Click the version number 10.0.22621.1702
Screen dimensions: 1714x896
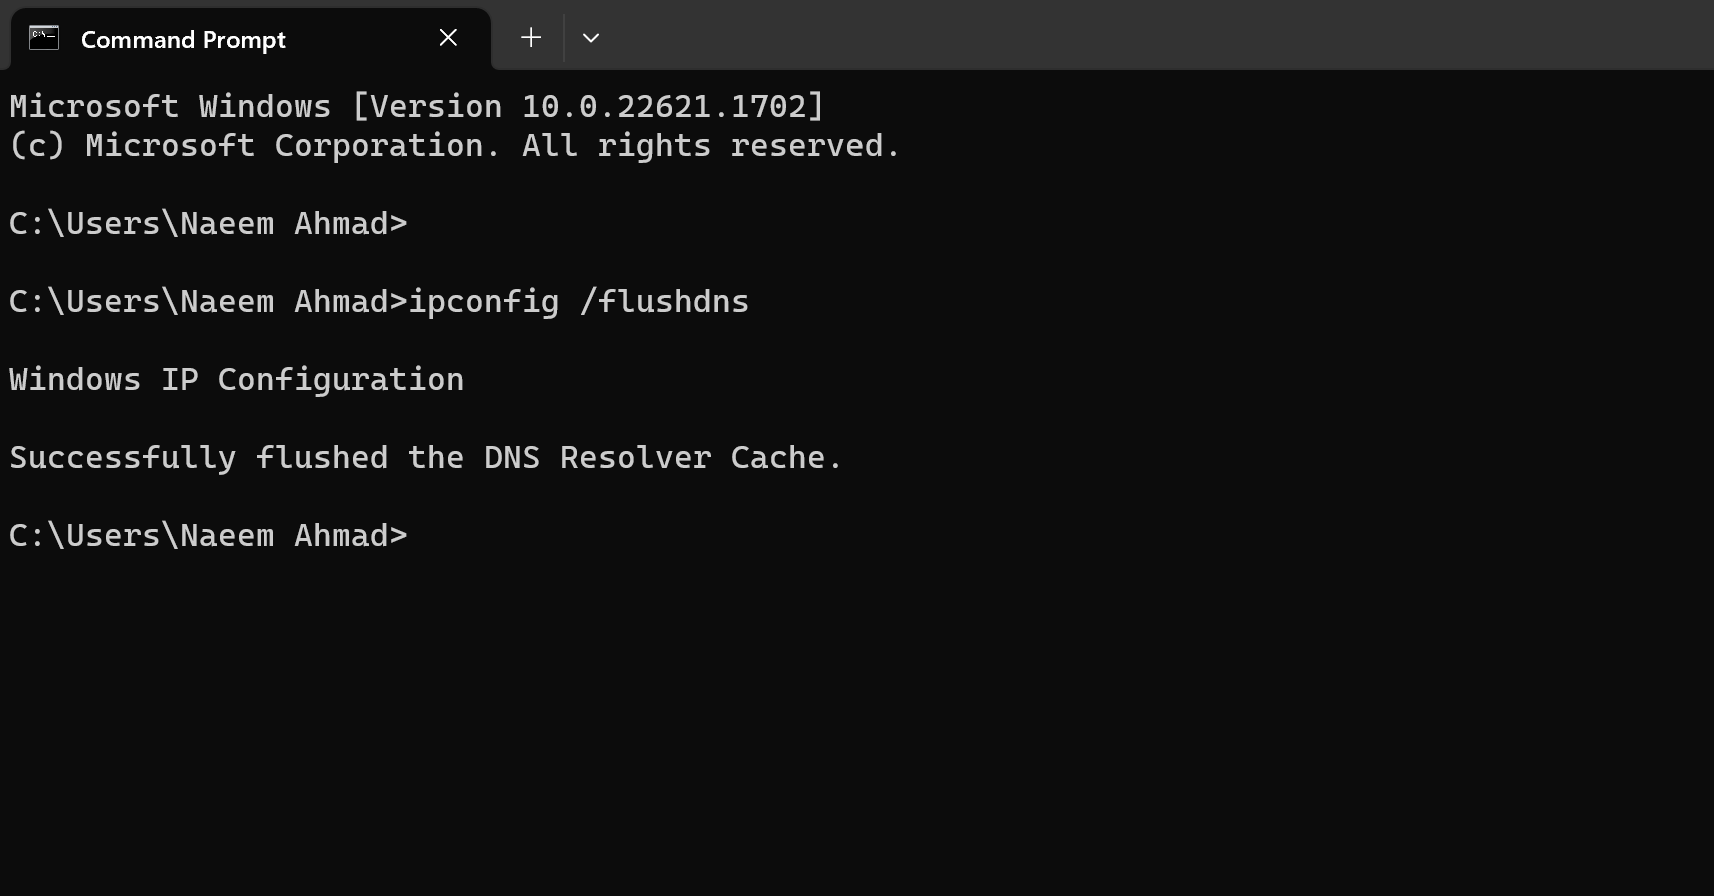pos(663,107)
